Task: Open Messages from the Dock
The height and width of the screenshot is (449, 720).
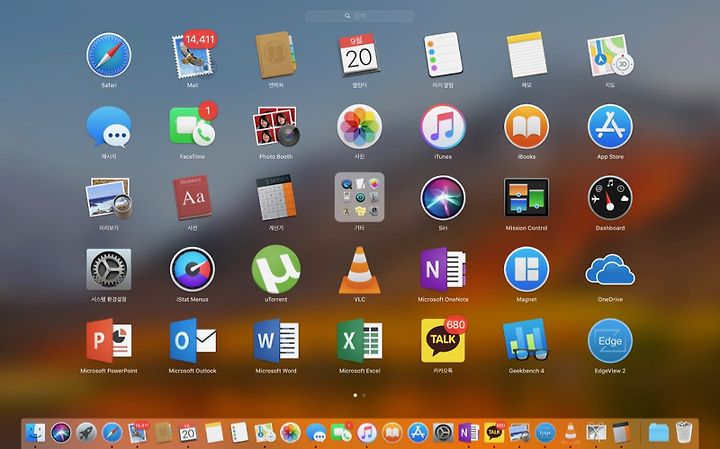Action: pos(316,432)
